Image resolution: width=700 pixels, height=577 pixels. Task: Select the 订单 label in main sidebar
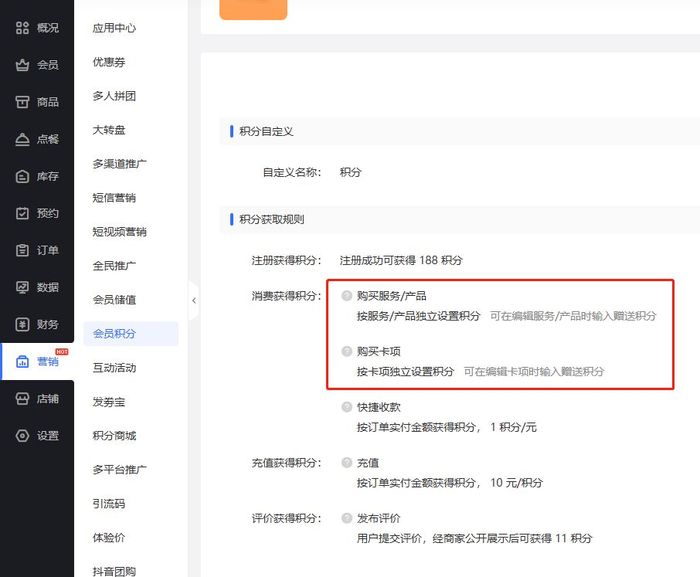pyautogui.click(x=48, y=250)
